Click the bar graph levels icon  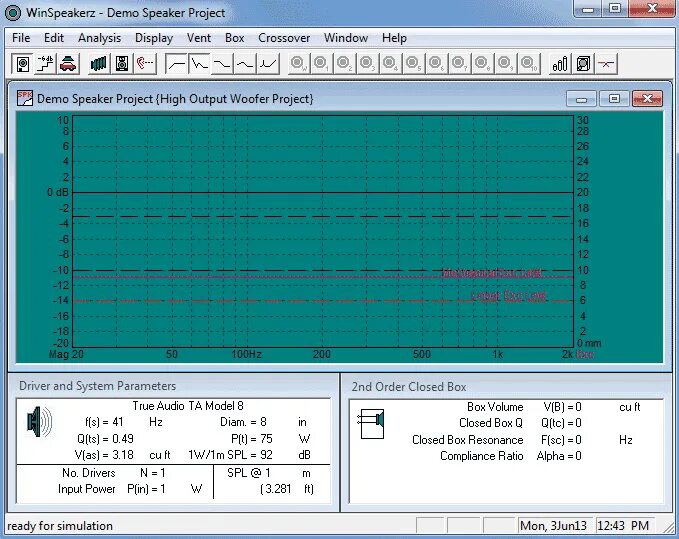560,64
